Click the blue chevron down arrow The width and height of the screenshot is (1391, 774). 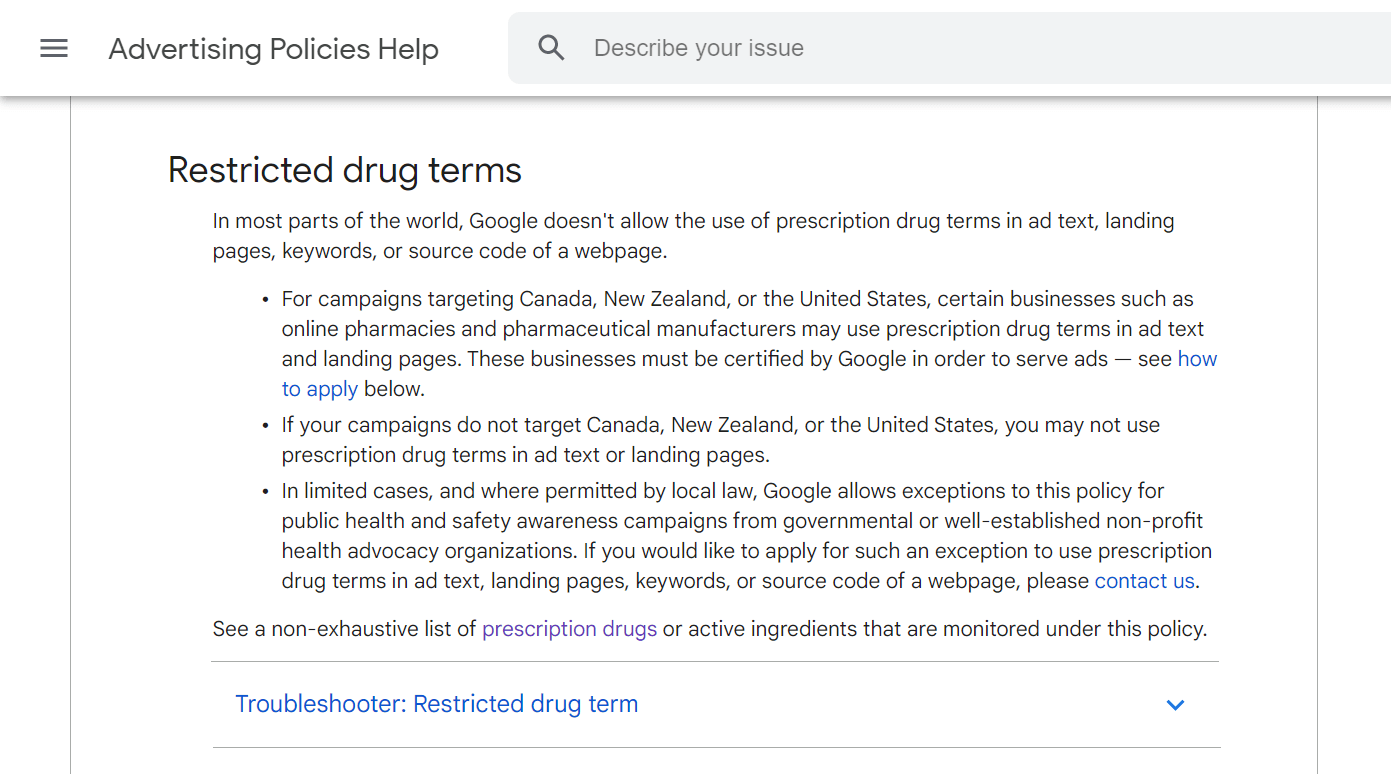click(x=1175, y=705)
